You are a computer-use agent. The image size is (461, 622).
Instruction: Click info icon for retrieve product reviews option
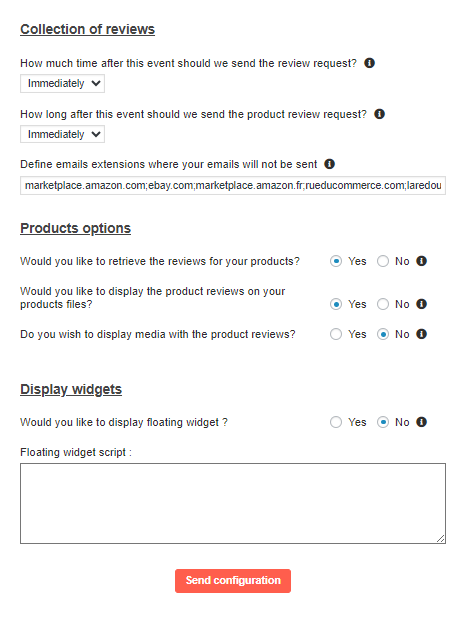click(x=421, y=261)
